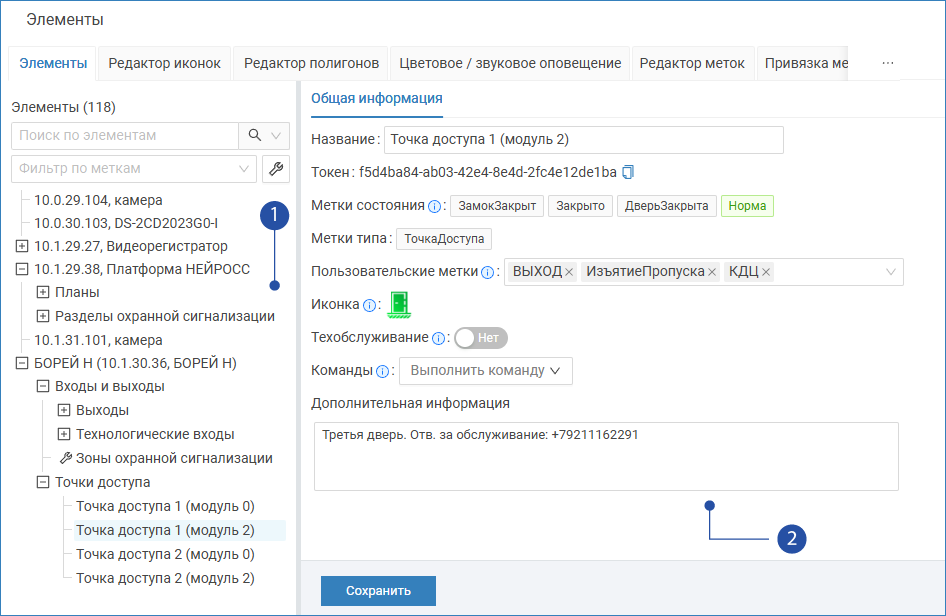Remove the КДЦ user tag
This screenshot has height=616, width=946.
(x=766, y=272)
